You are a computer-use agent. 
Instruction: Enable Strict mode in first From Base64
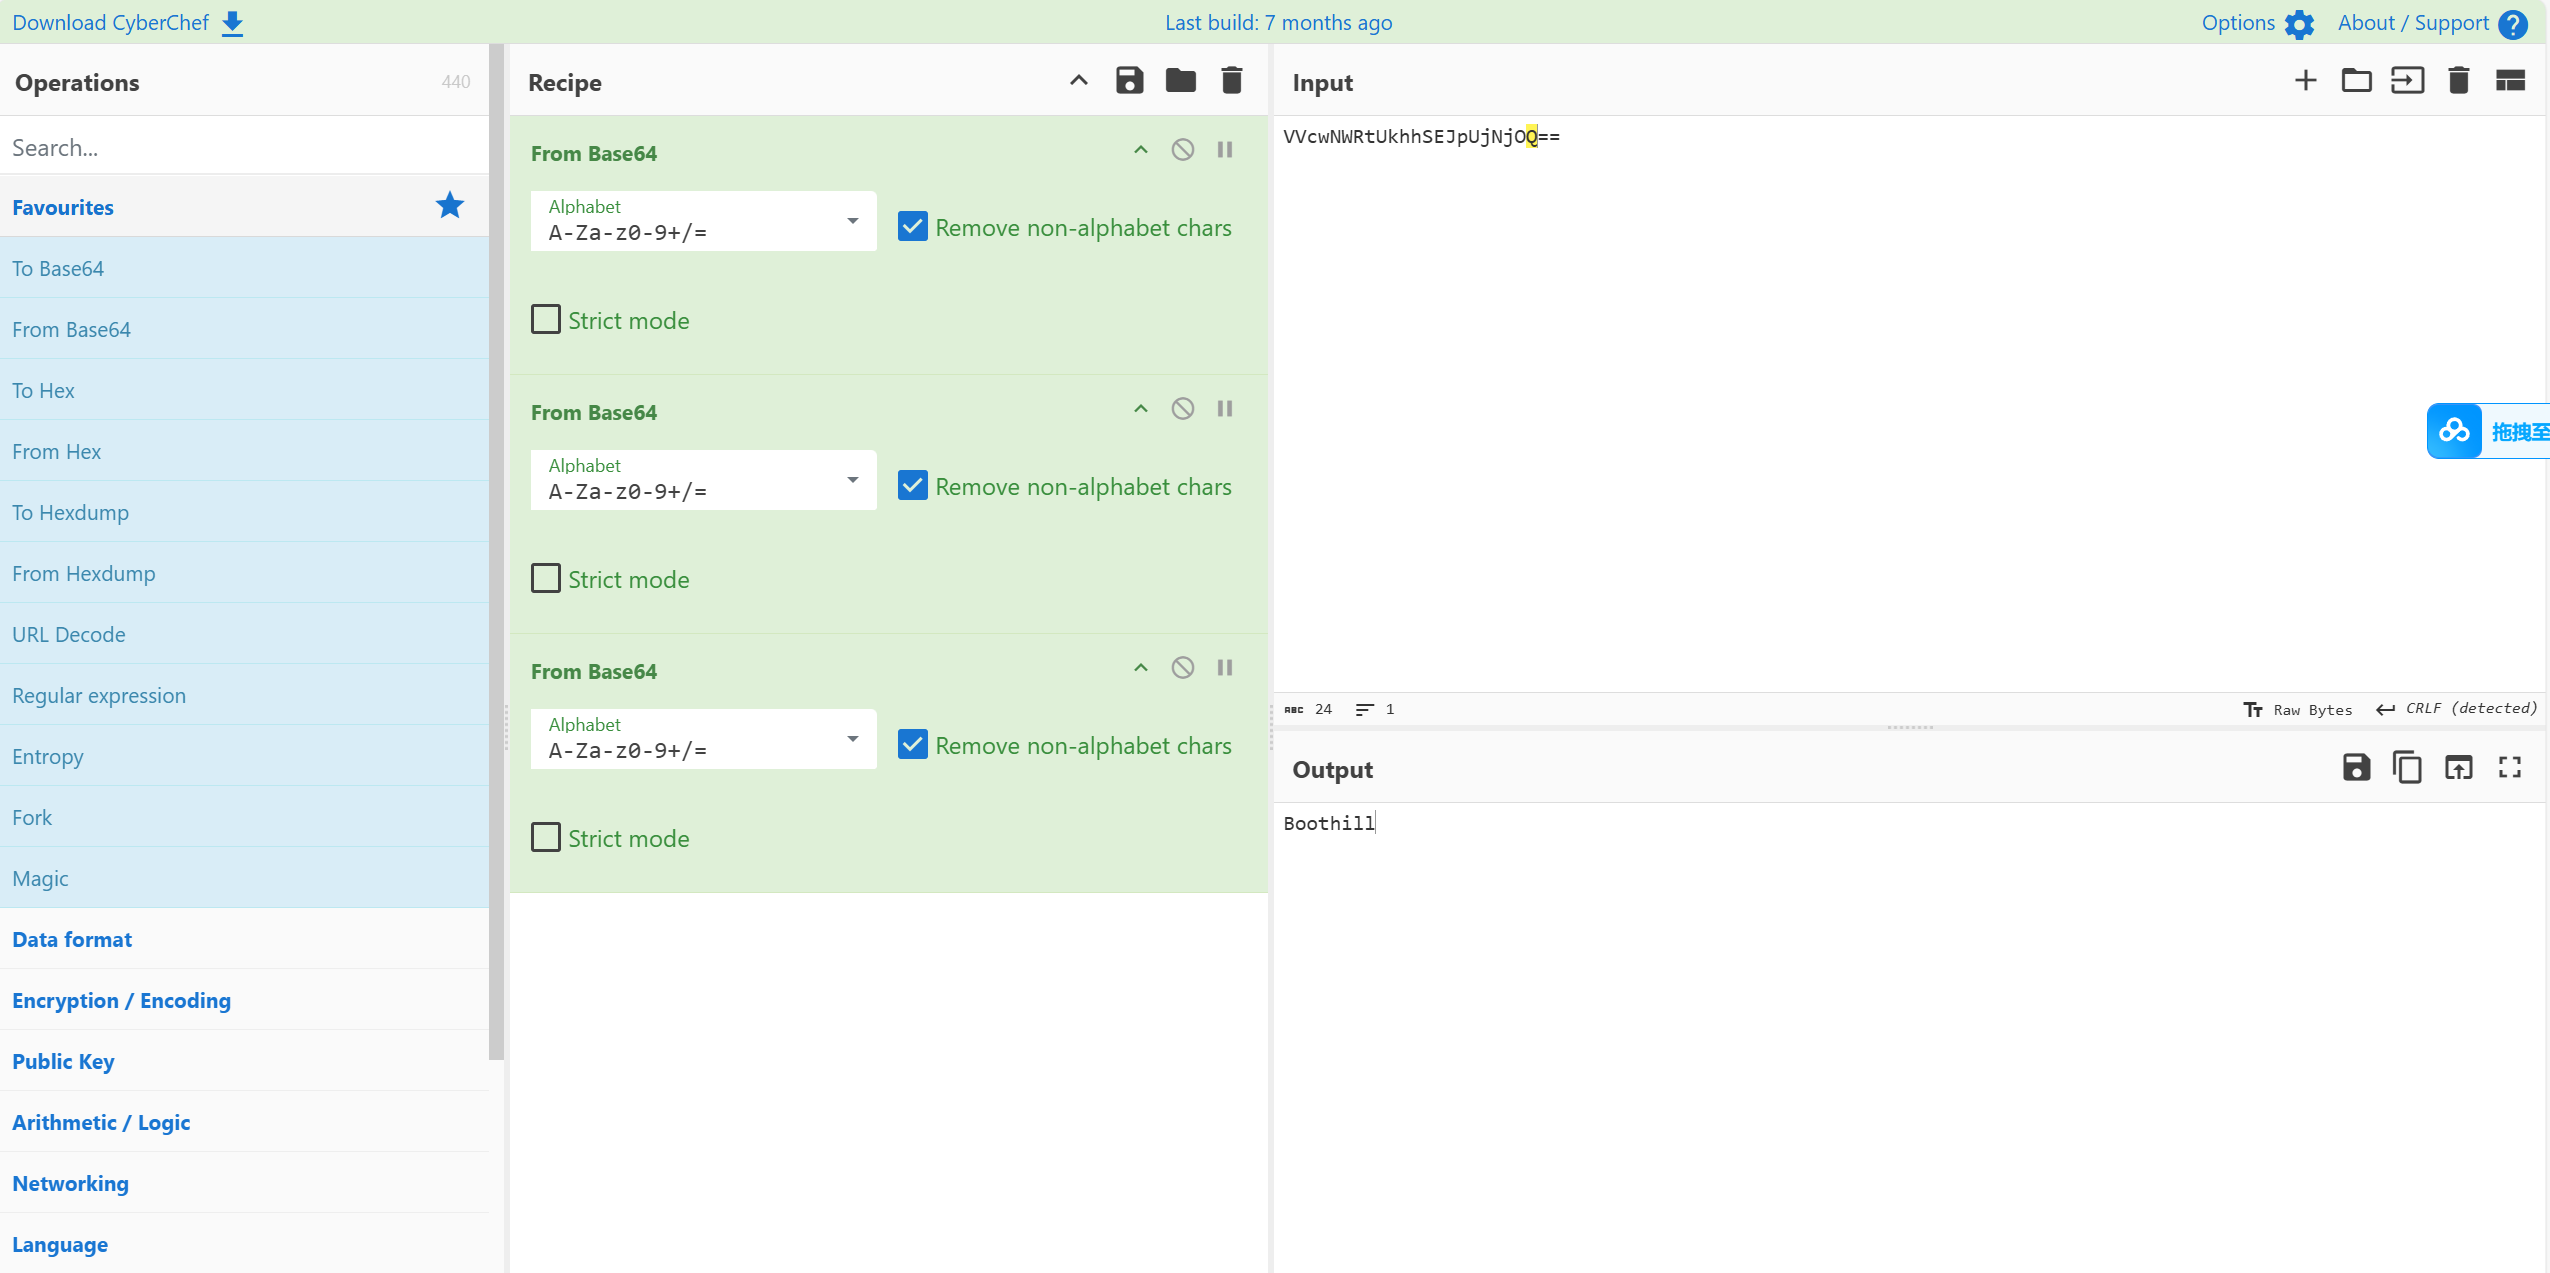pyautogui.click(x=546, y=320)
